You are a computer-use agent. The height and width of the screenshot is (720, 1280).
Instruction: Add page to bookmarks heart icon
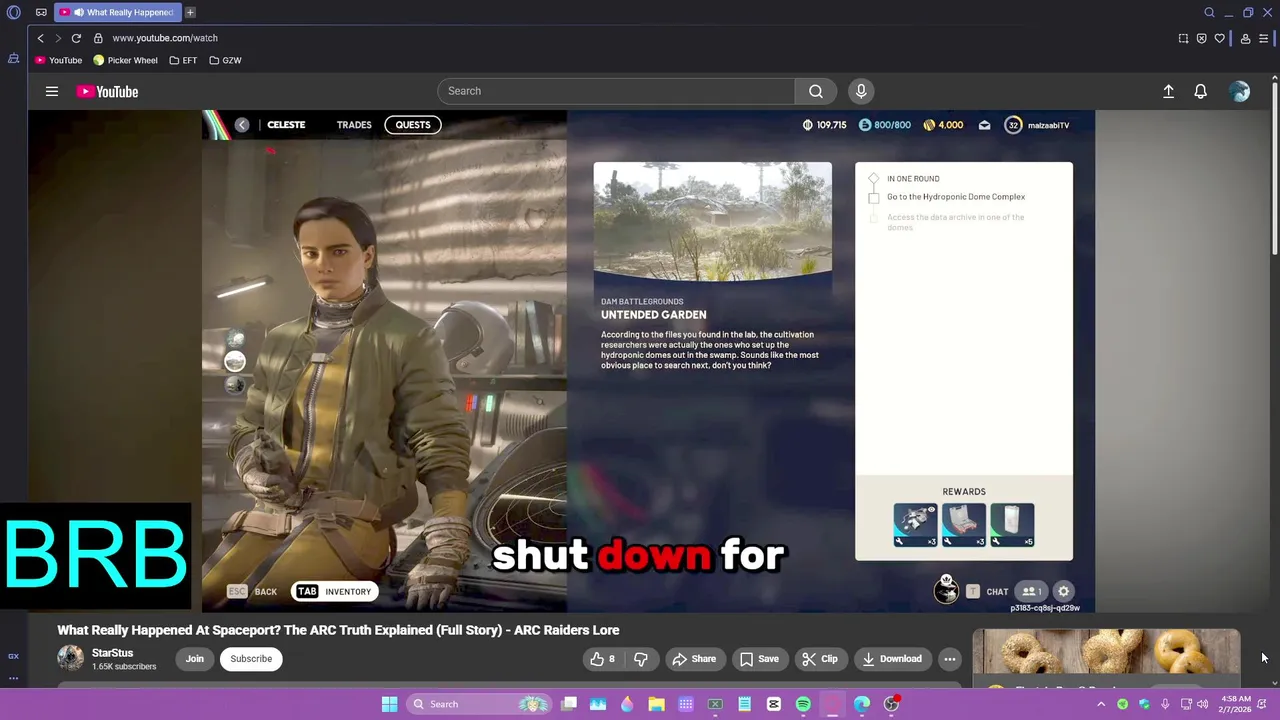pos(1219,38)
